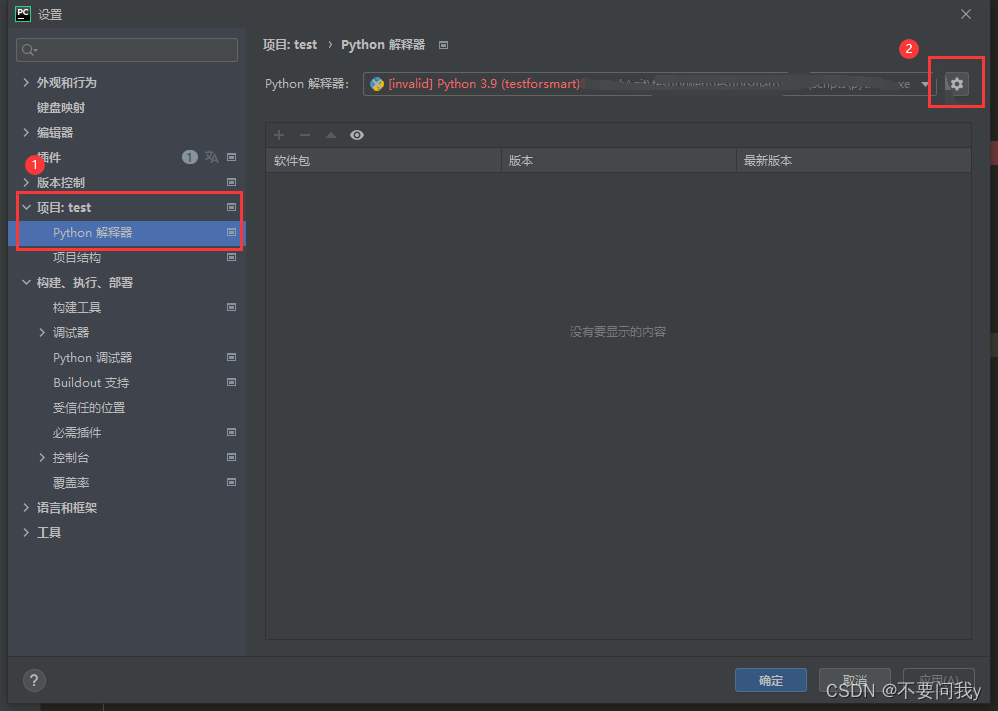This screenshot has width=998, height=711.
Task: Click project-level icon in 构建工具 row
Action: pos(232,307)
